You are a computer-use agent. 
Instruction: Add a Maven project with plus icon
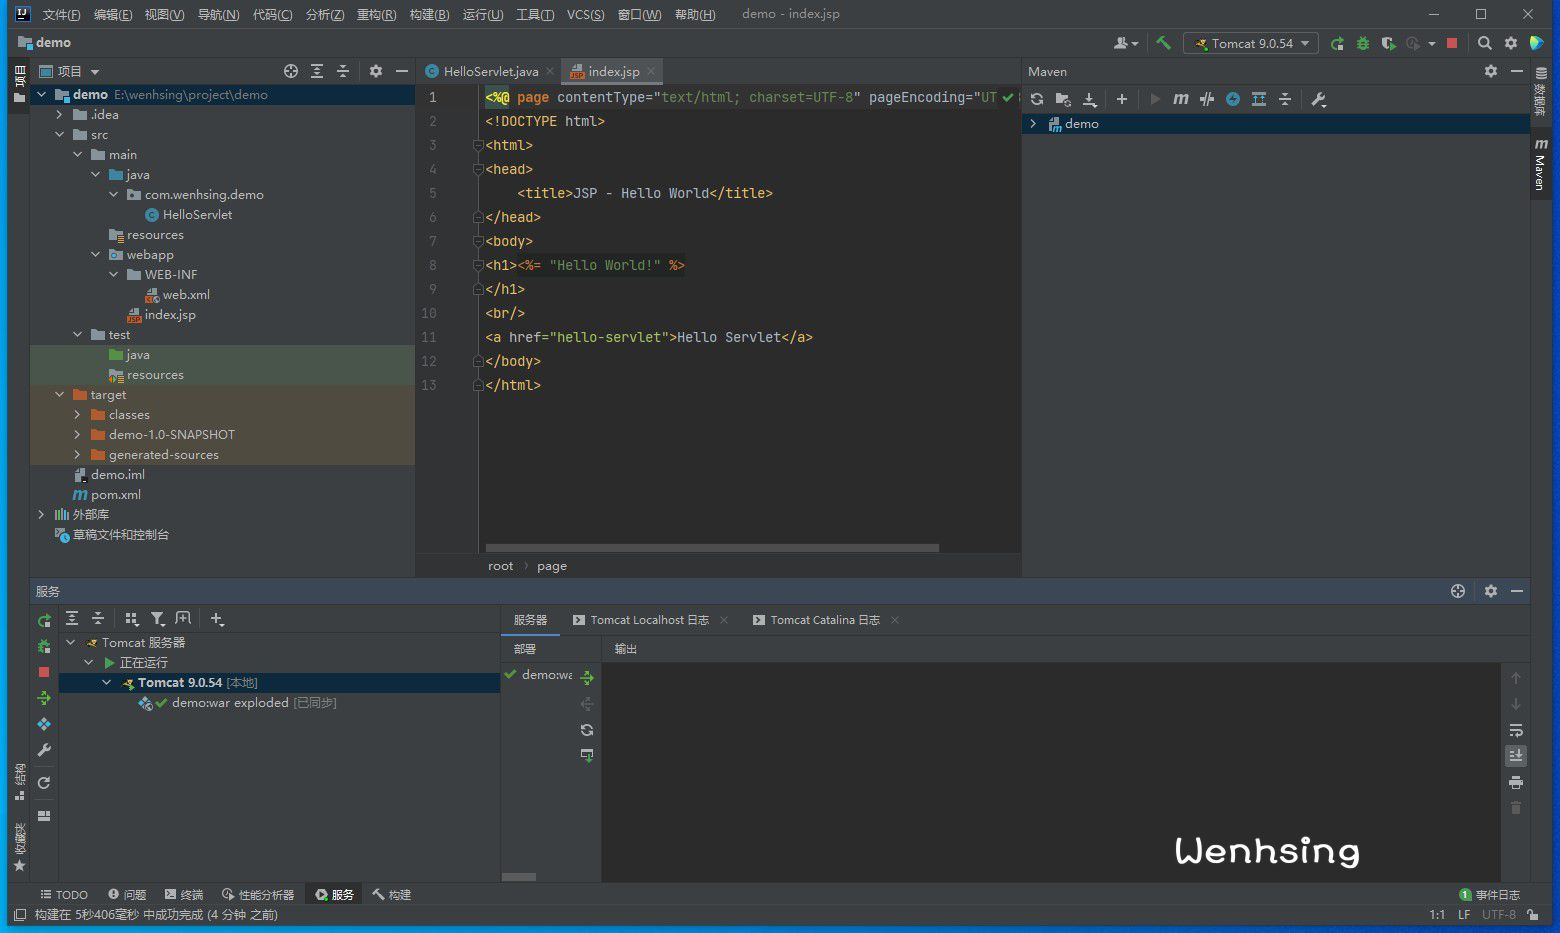[1122, 99]
